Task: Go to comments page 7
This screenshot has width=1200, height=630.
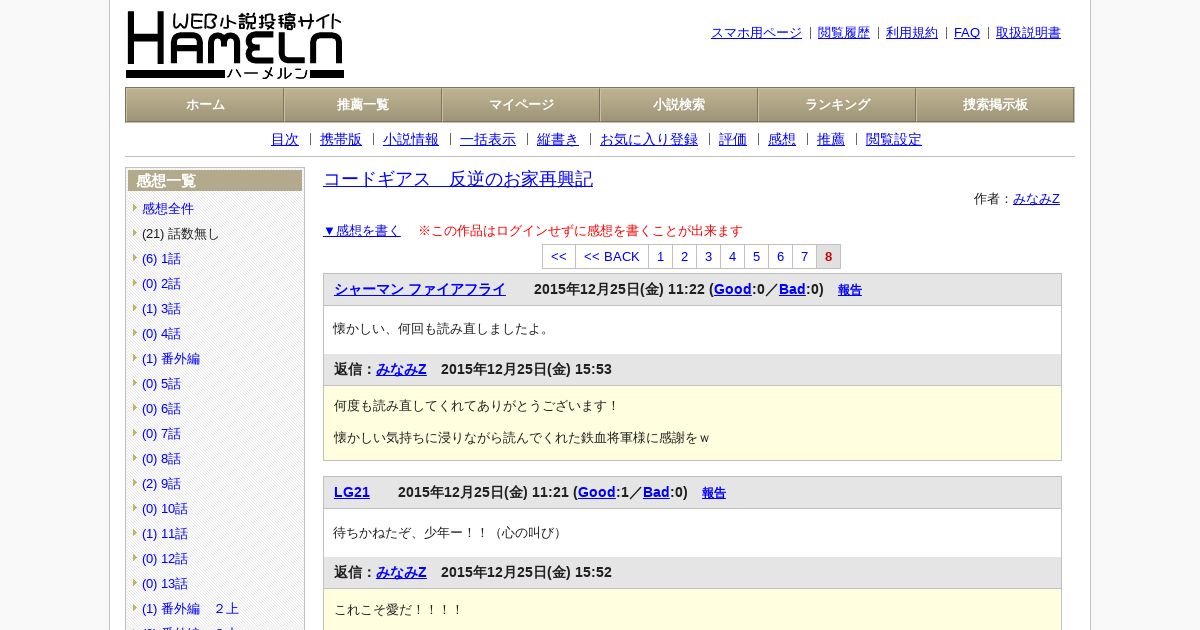Action: (x=804, y=257)
